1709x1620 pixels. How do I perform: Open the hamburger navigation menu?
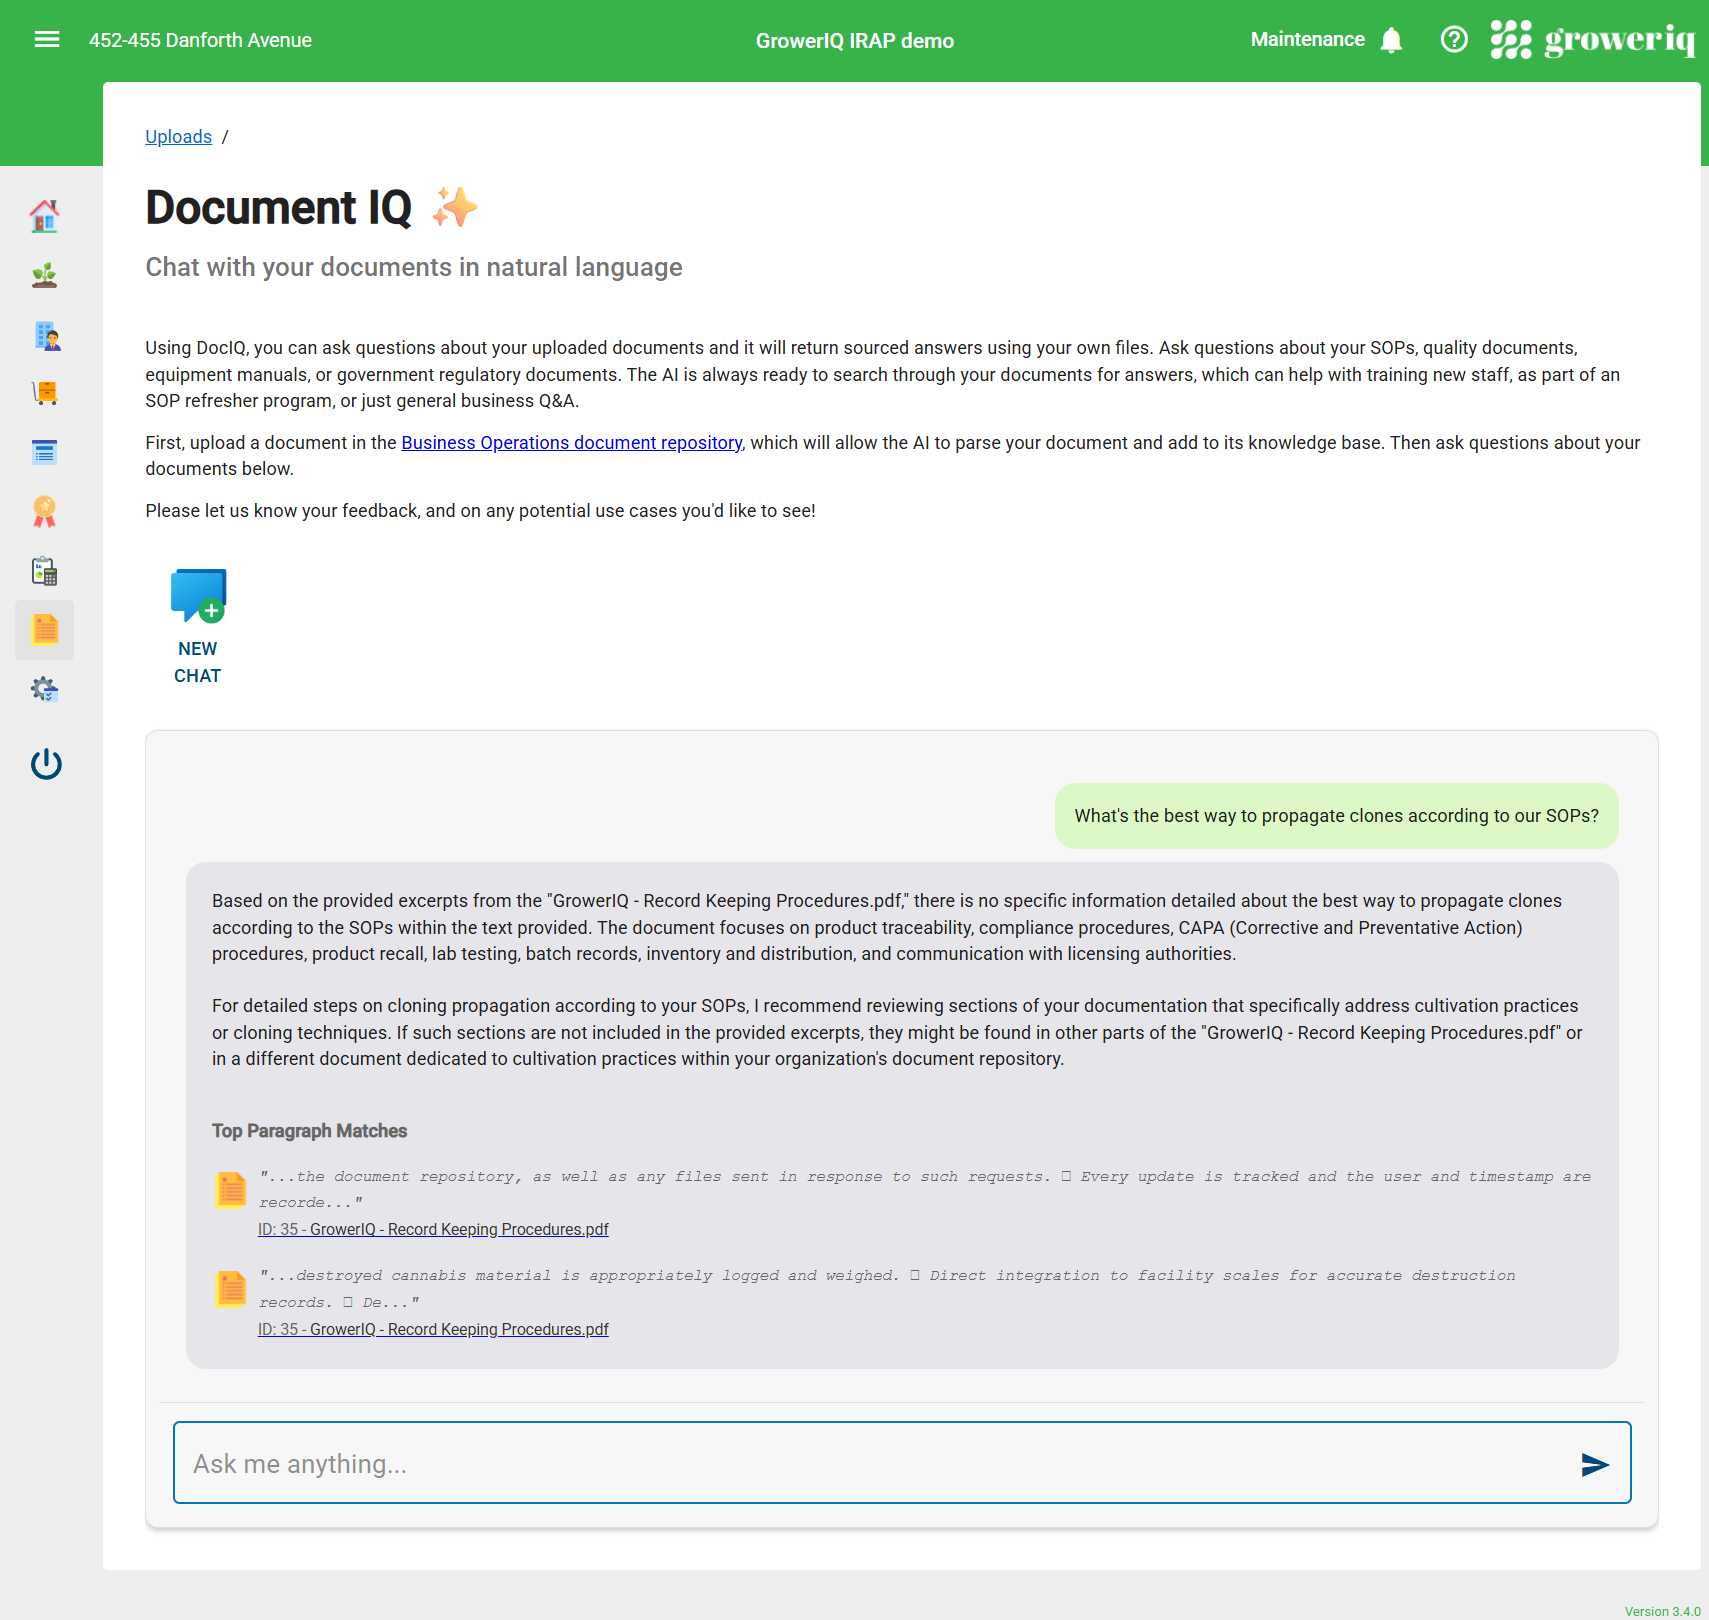[47, 40]
